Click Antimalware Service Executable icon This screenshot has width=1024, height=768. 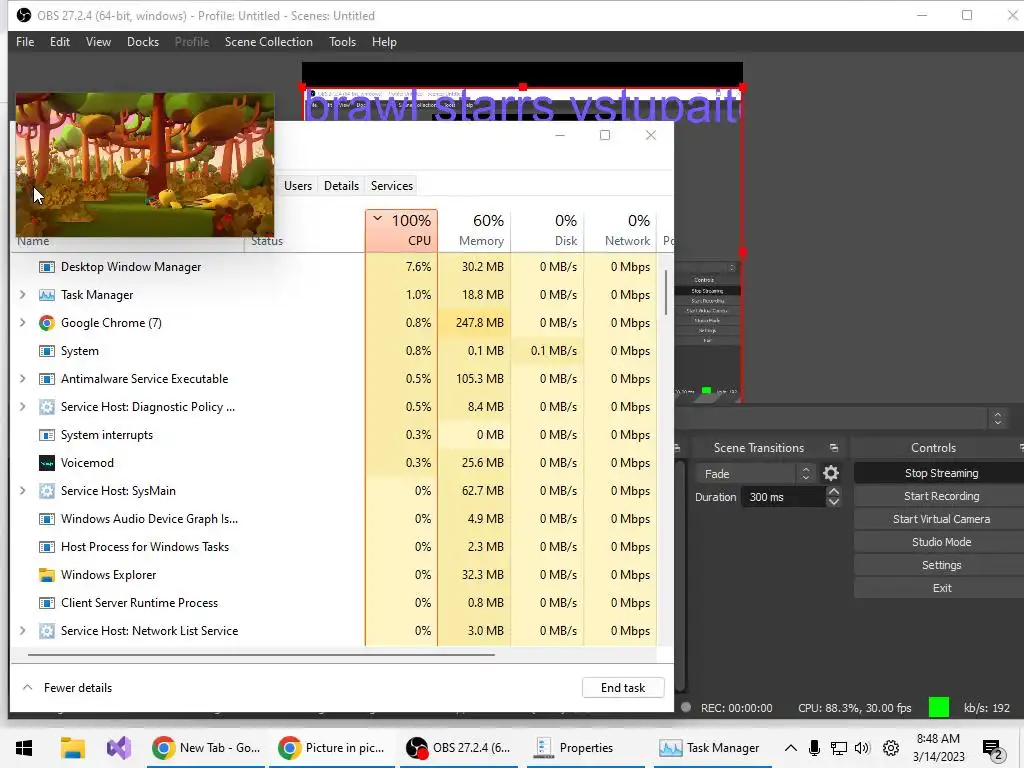[46, 379]
